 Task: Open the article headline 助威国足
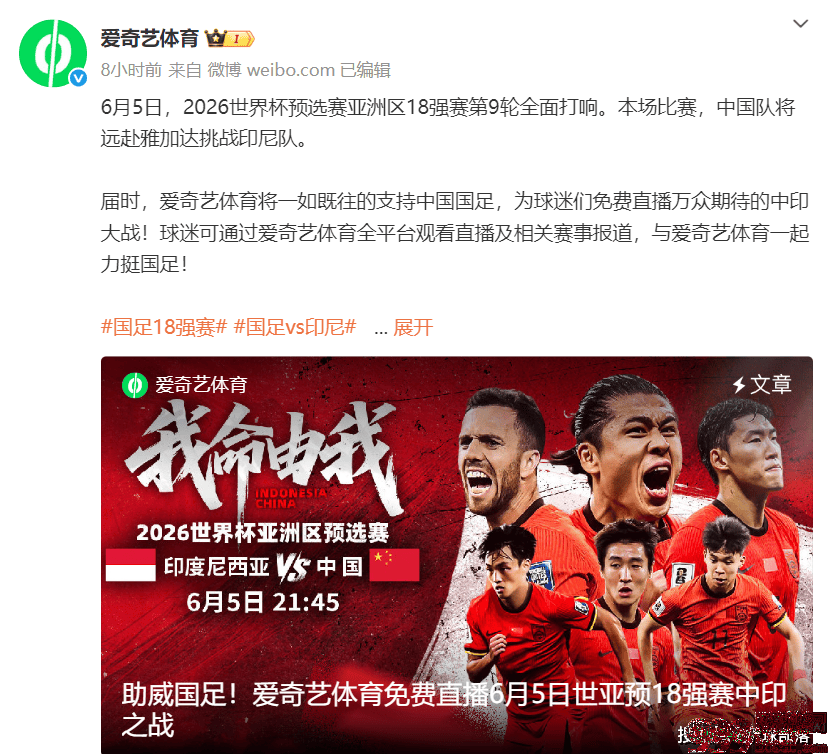pos(454,709)
